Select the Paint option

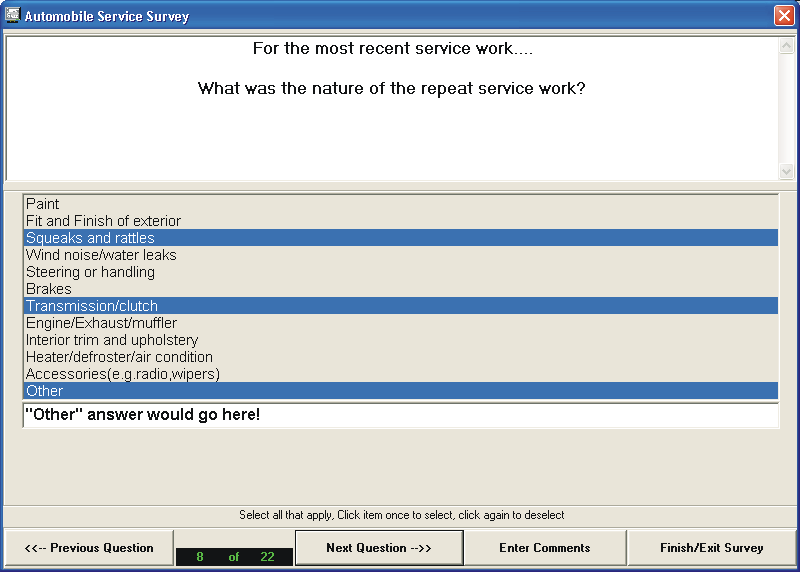(x=401, y=204)
